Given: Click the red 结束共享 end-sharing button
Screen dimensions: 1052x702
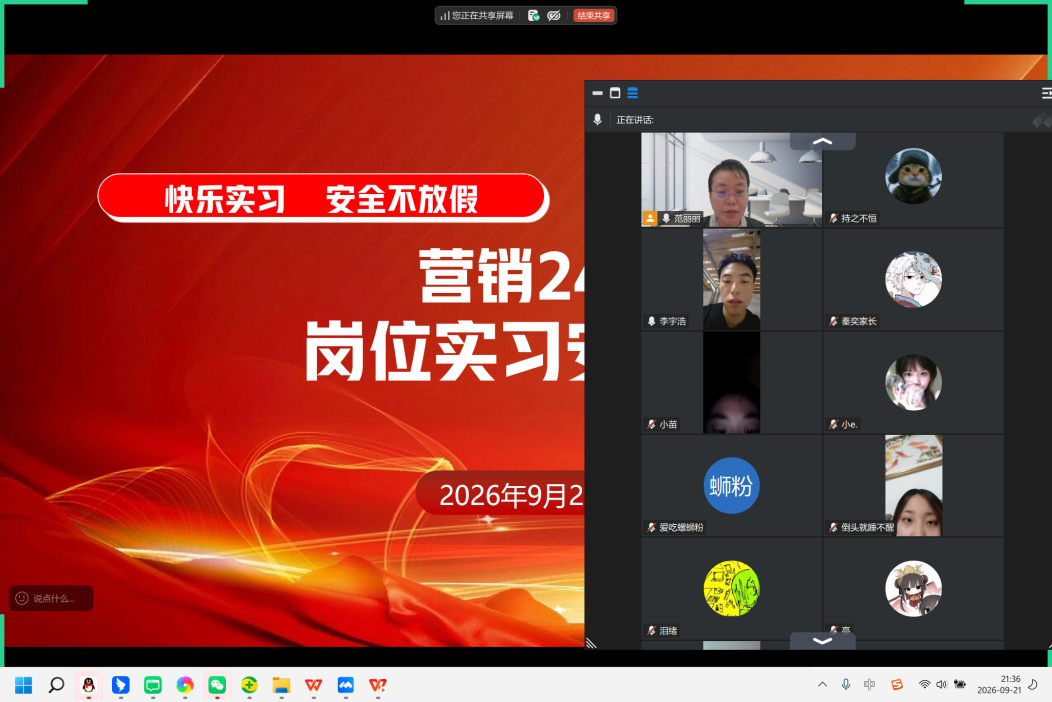Looking at the screenshot, I should (x=594, y=15).
